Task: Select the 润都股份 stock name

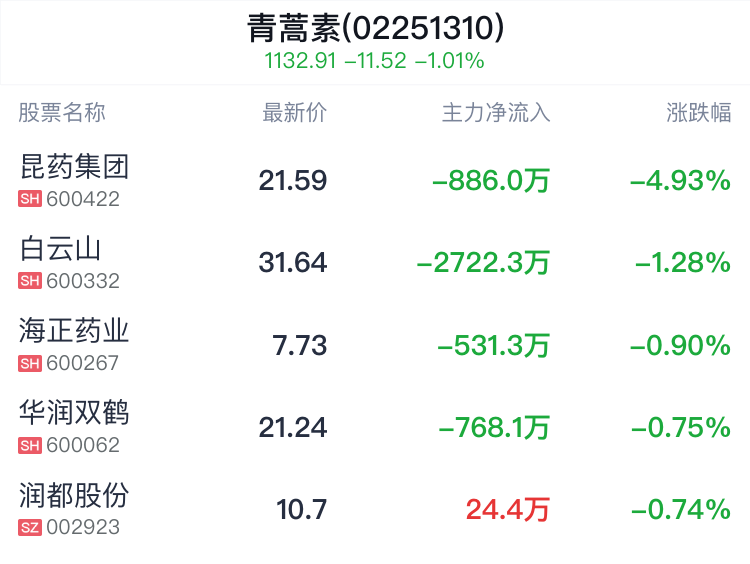Action: 75,495
